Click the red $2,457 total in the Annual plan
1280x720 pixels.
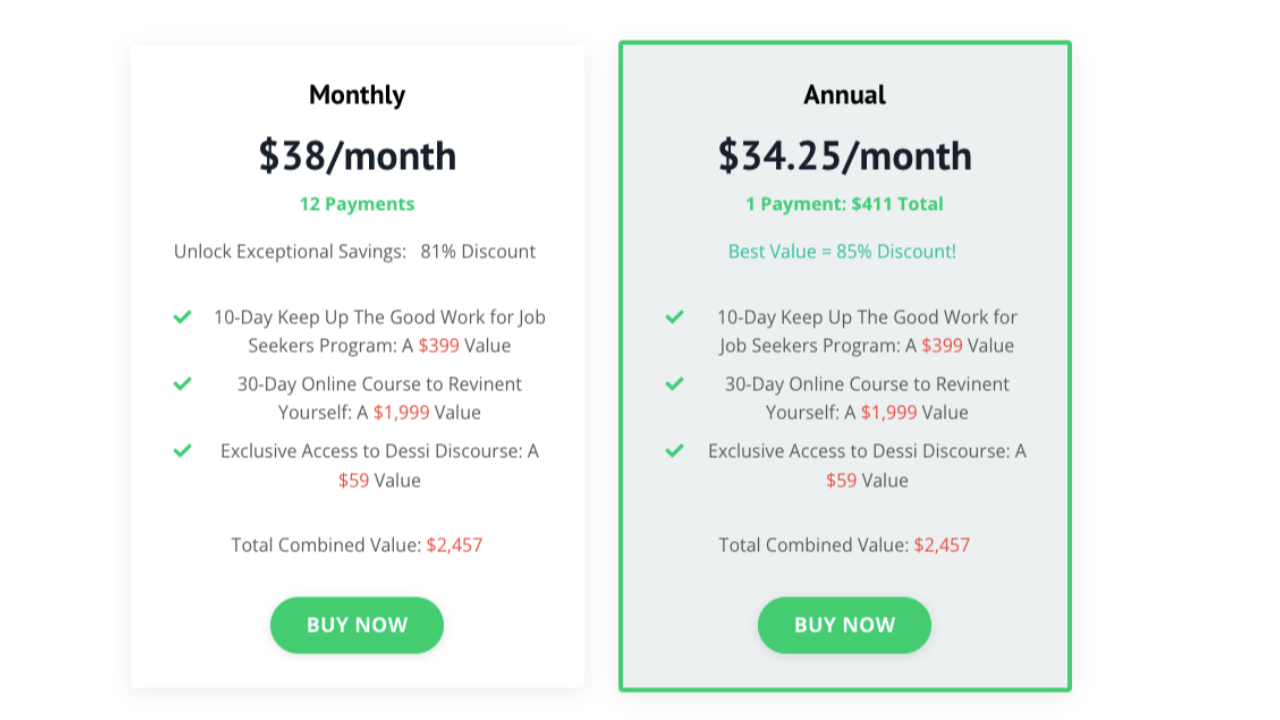[942, 545]
